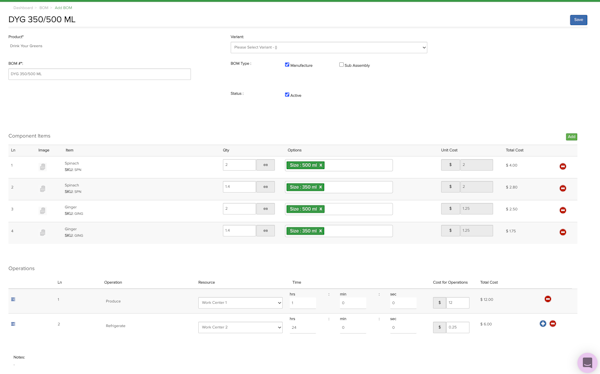Screen dimensions: 600x374
Task: Toggle the Manufacture BOM type checkbox
Action: [x=287, y=65]
